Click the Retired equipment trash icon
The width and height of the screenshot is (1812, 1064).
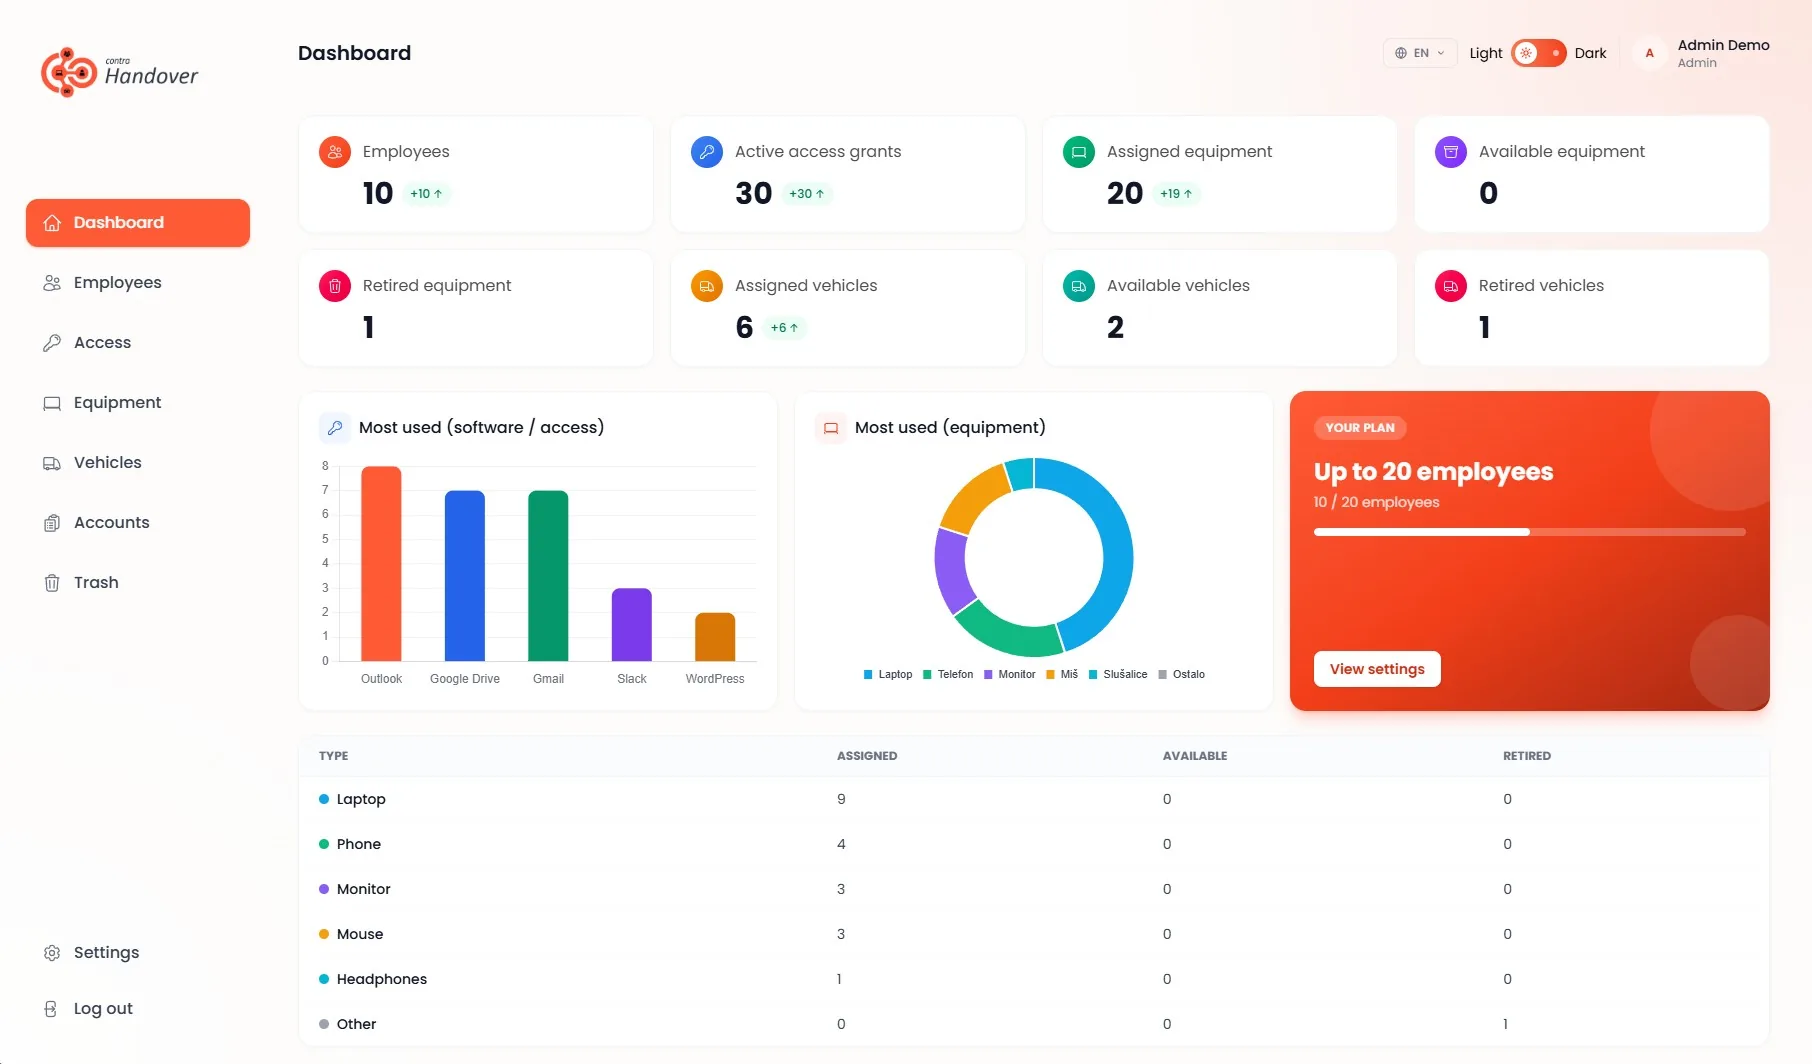pos(335,286)
